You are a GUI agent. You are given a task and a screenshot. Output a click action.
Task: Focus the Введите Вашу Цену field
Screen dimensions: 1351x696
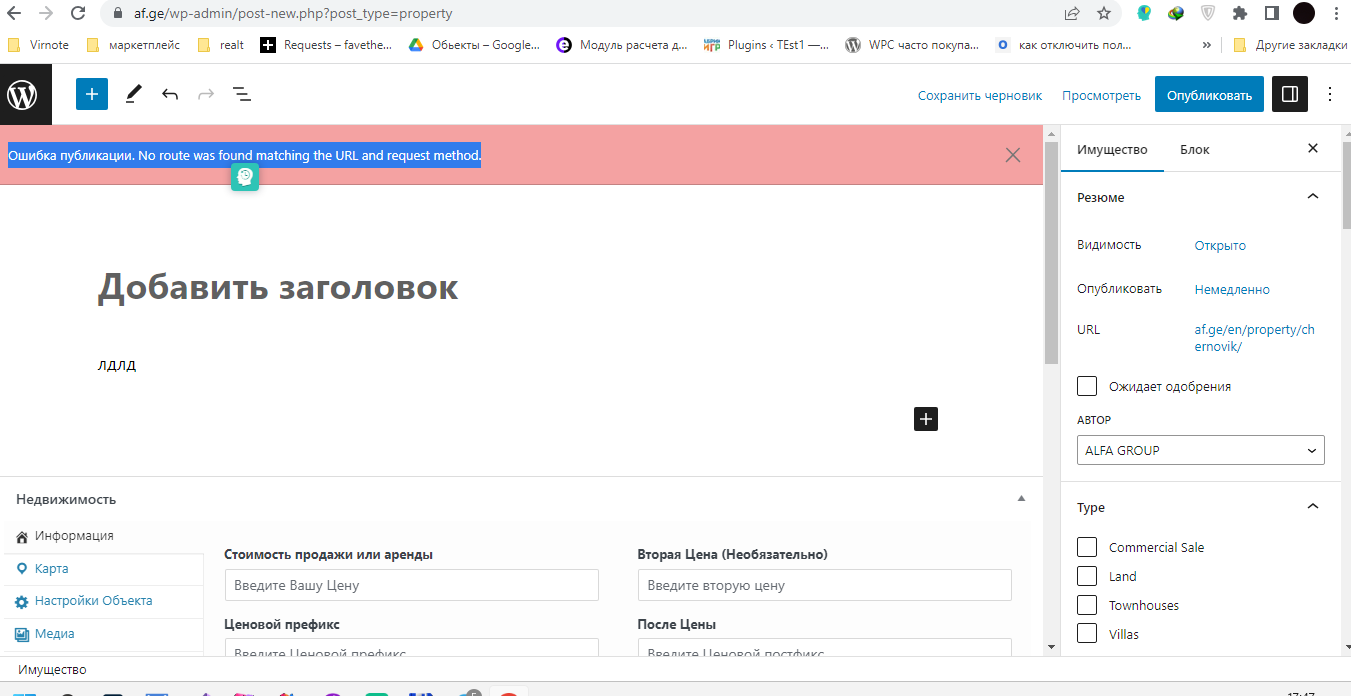pyautogui.click(x=411, y=585)
